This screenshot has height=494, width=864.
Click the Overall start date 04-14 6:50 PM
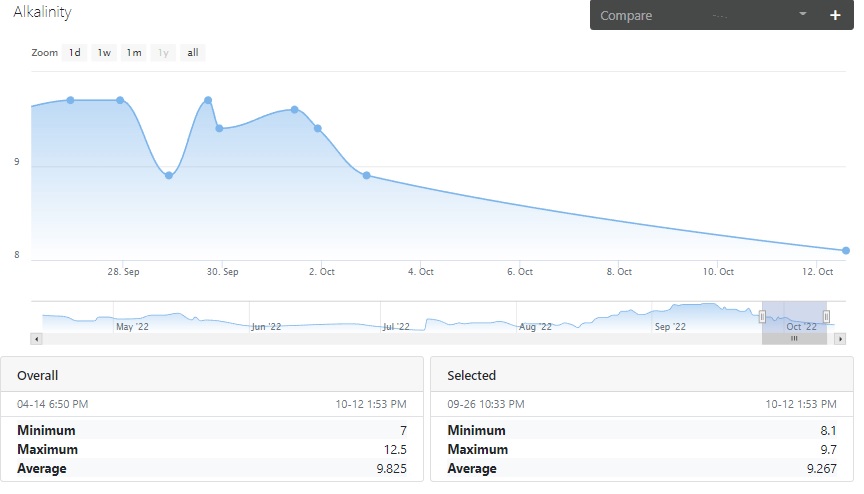(52, 404)
